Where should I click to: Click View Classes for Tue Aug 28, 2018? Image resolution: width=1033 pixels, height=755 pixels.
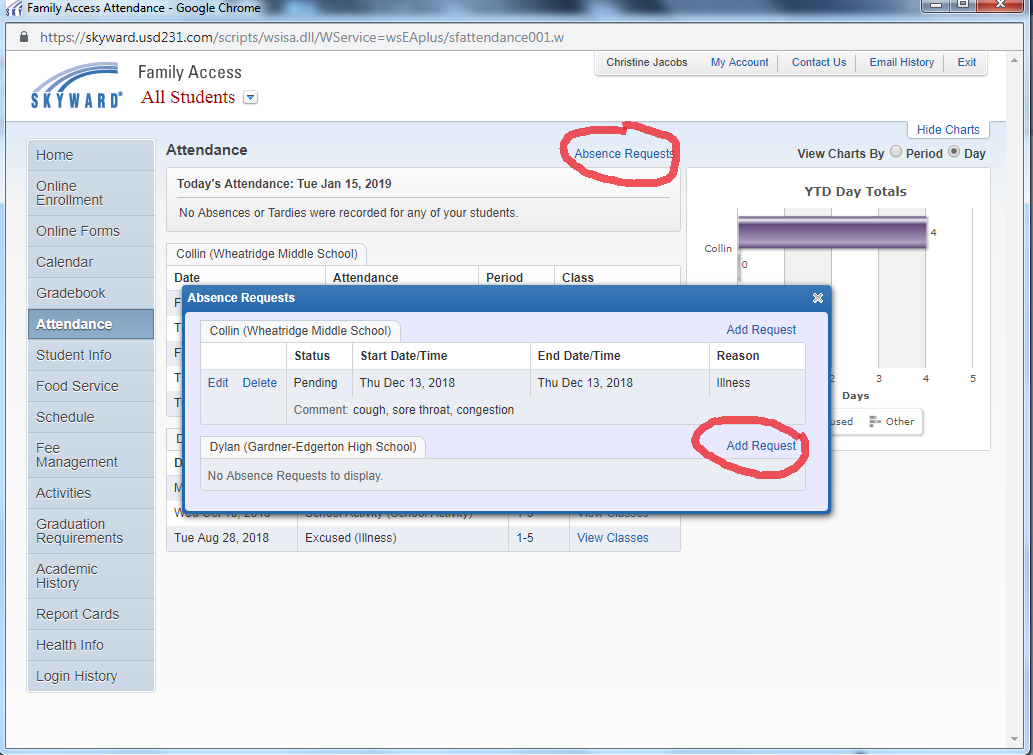tap(613, 538)
